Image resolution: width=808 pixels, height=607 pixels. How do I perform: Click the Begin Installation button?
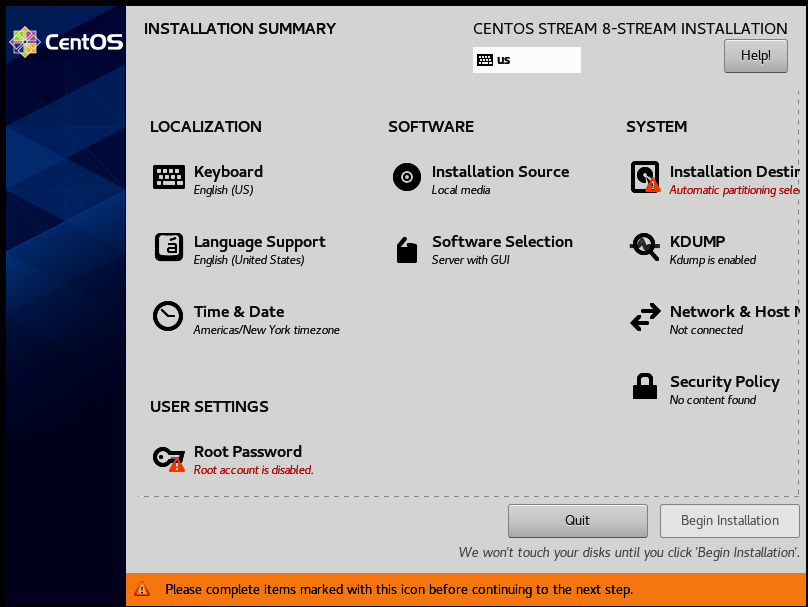click(730, 520)
